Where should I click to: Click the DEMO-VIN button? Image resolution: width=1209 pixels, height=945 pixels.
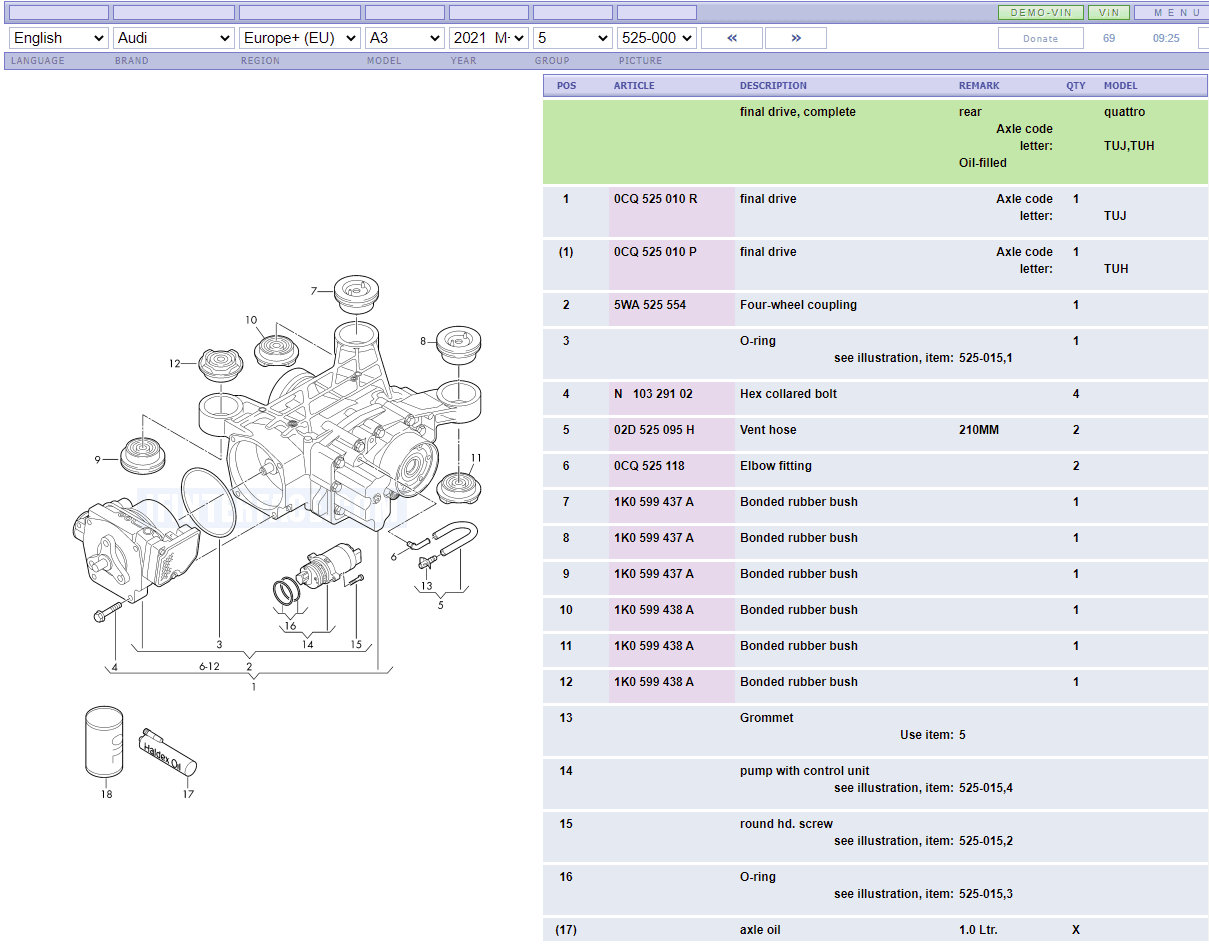tap(1040, 13)
